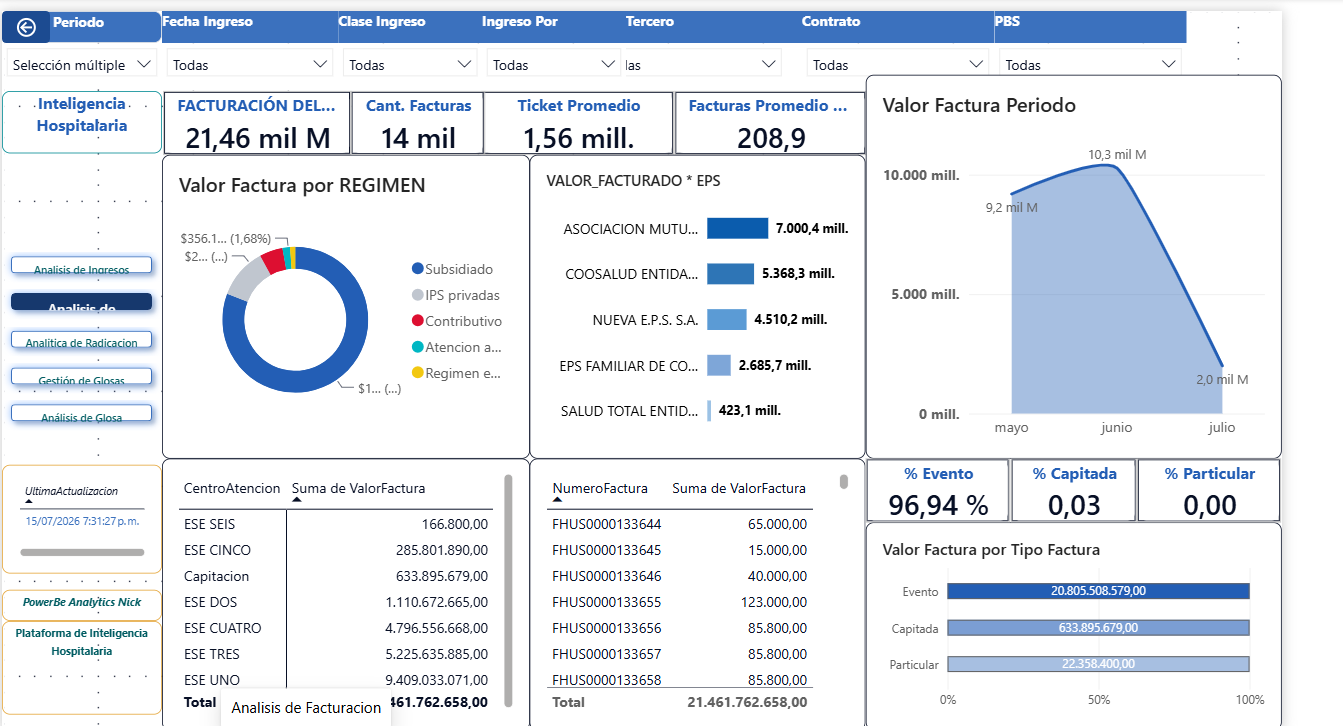Click the % Evento card
This screenshot has height=726, width=1343.
click(938, 490)
